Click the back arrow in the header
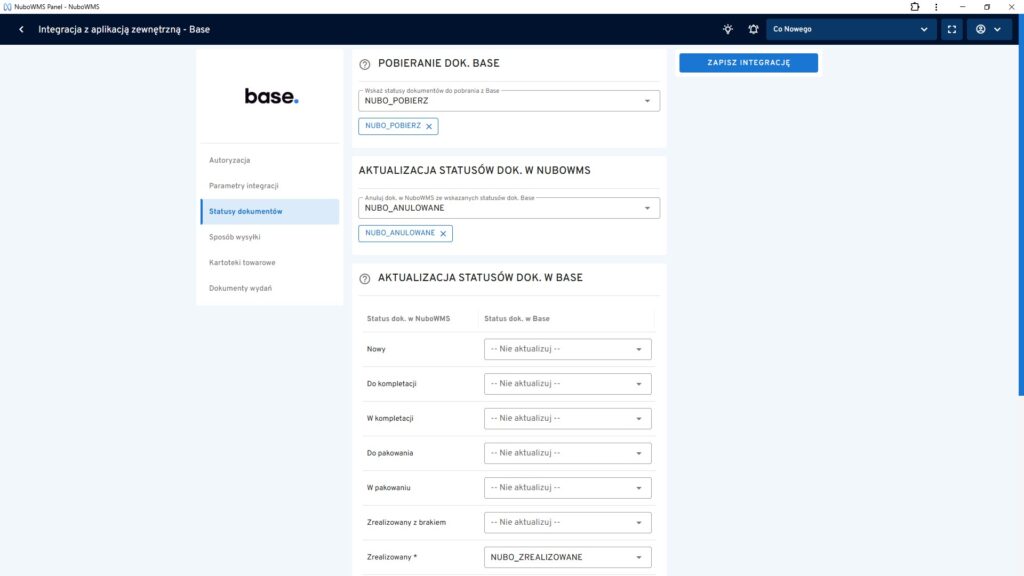Image resolution: width=1024 pixels, height=576 pixels. [x=21, y=29]
